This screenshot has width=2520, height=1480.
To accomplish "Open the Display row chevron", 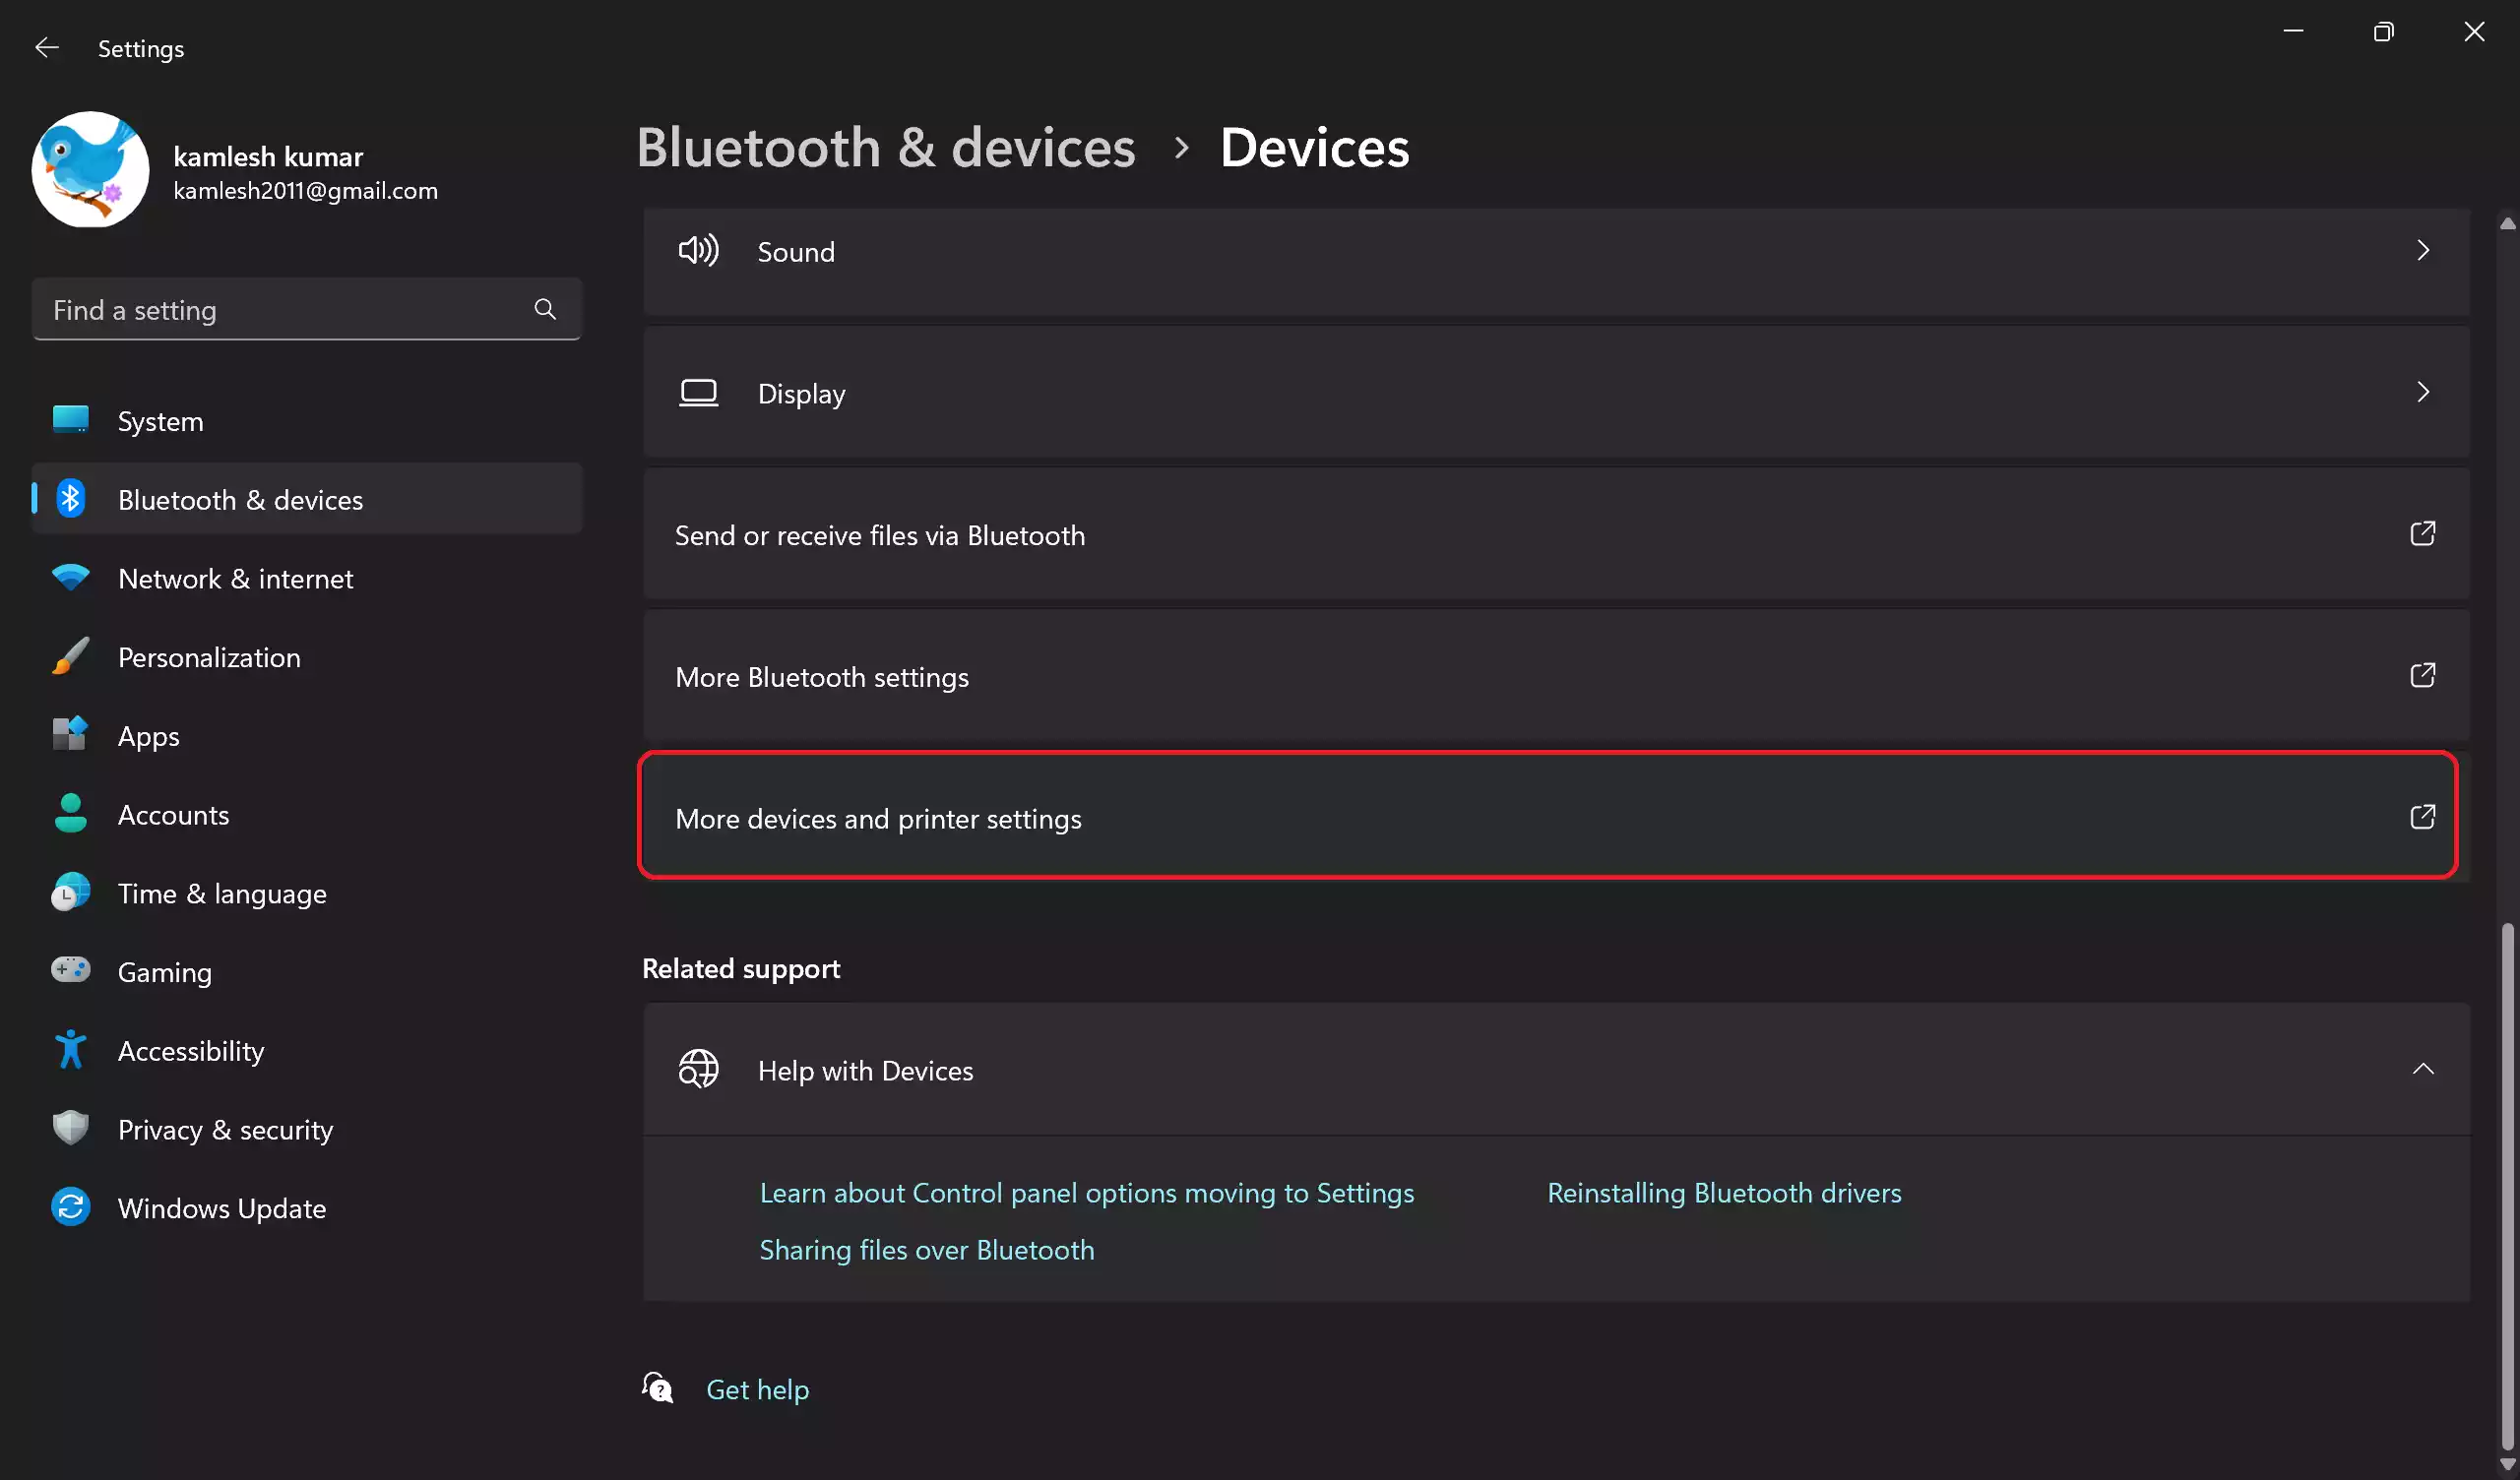I will point(2422,392).
